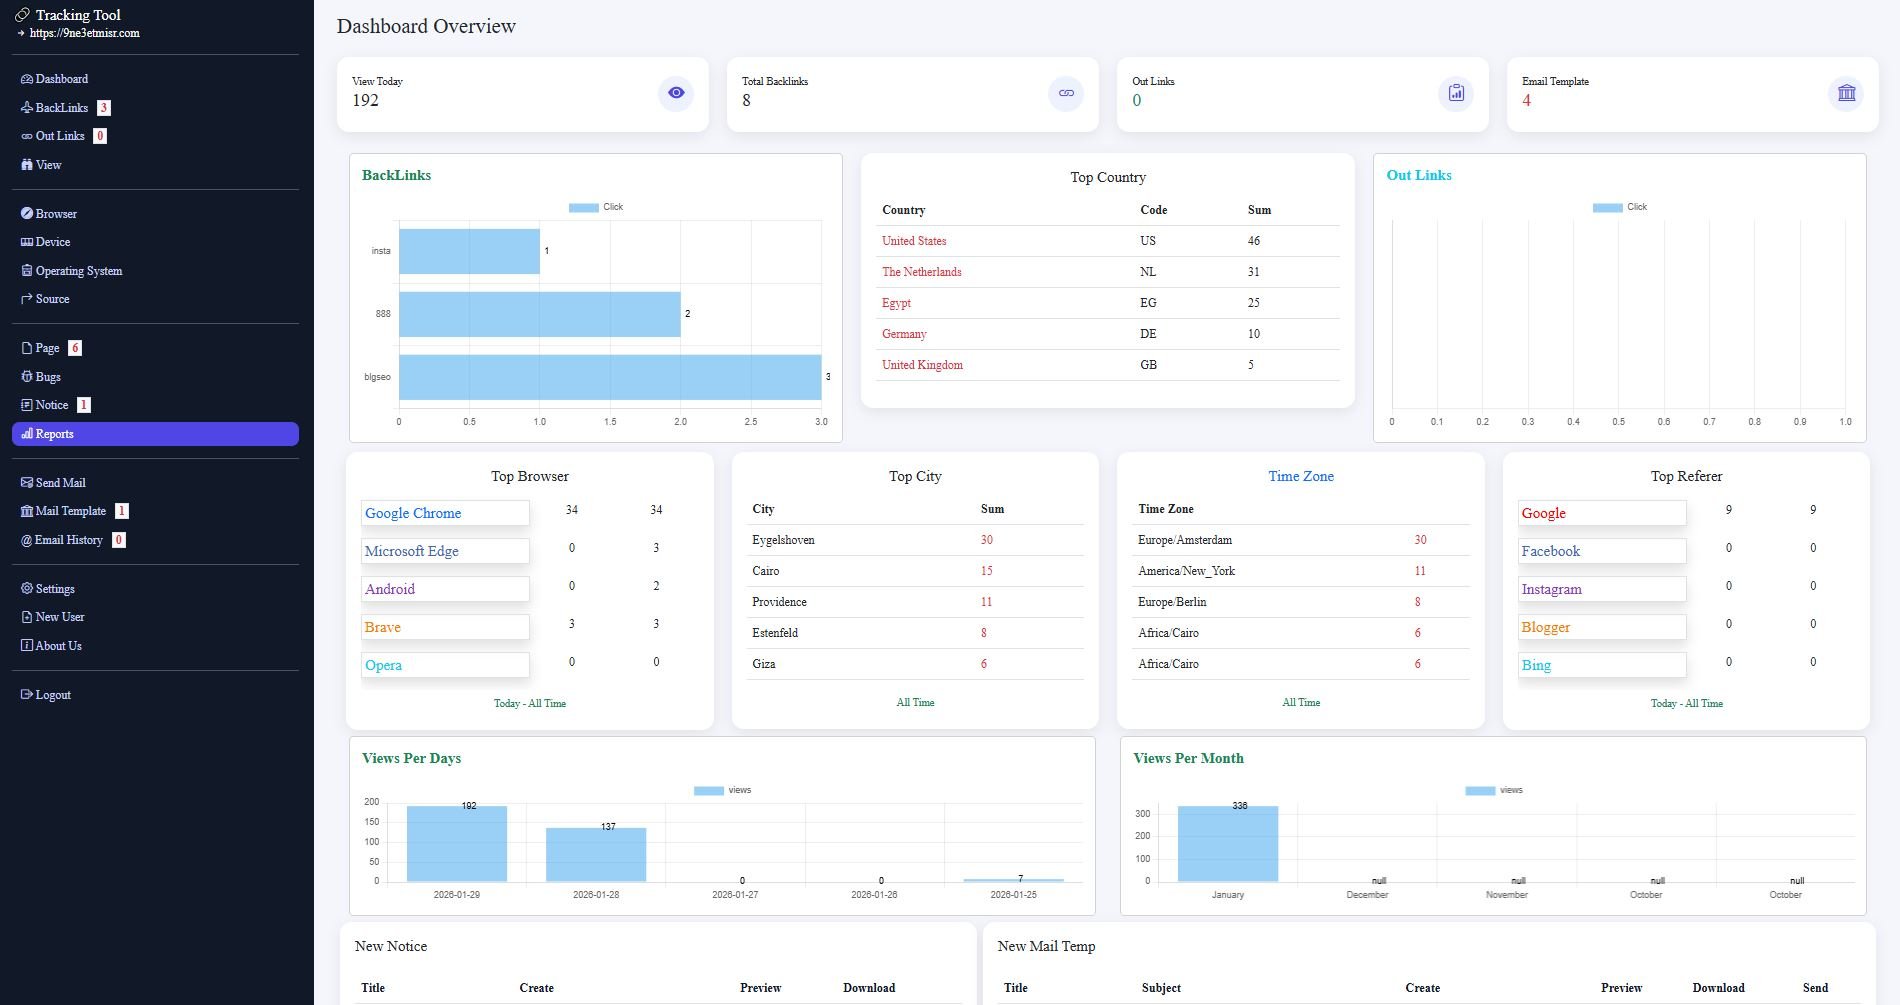Click Cairo in Top City table
Screen dimensions: 1900x1005
[766, 571]
